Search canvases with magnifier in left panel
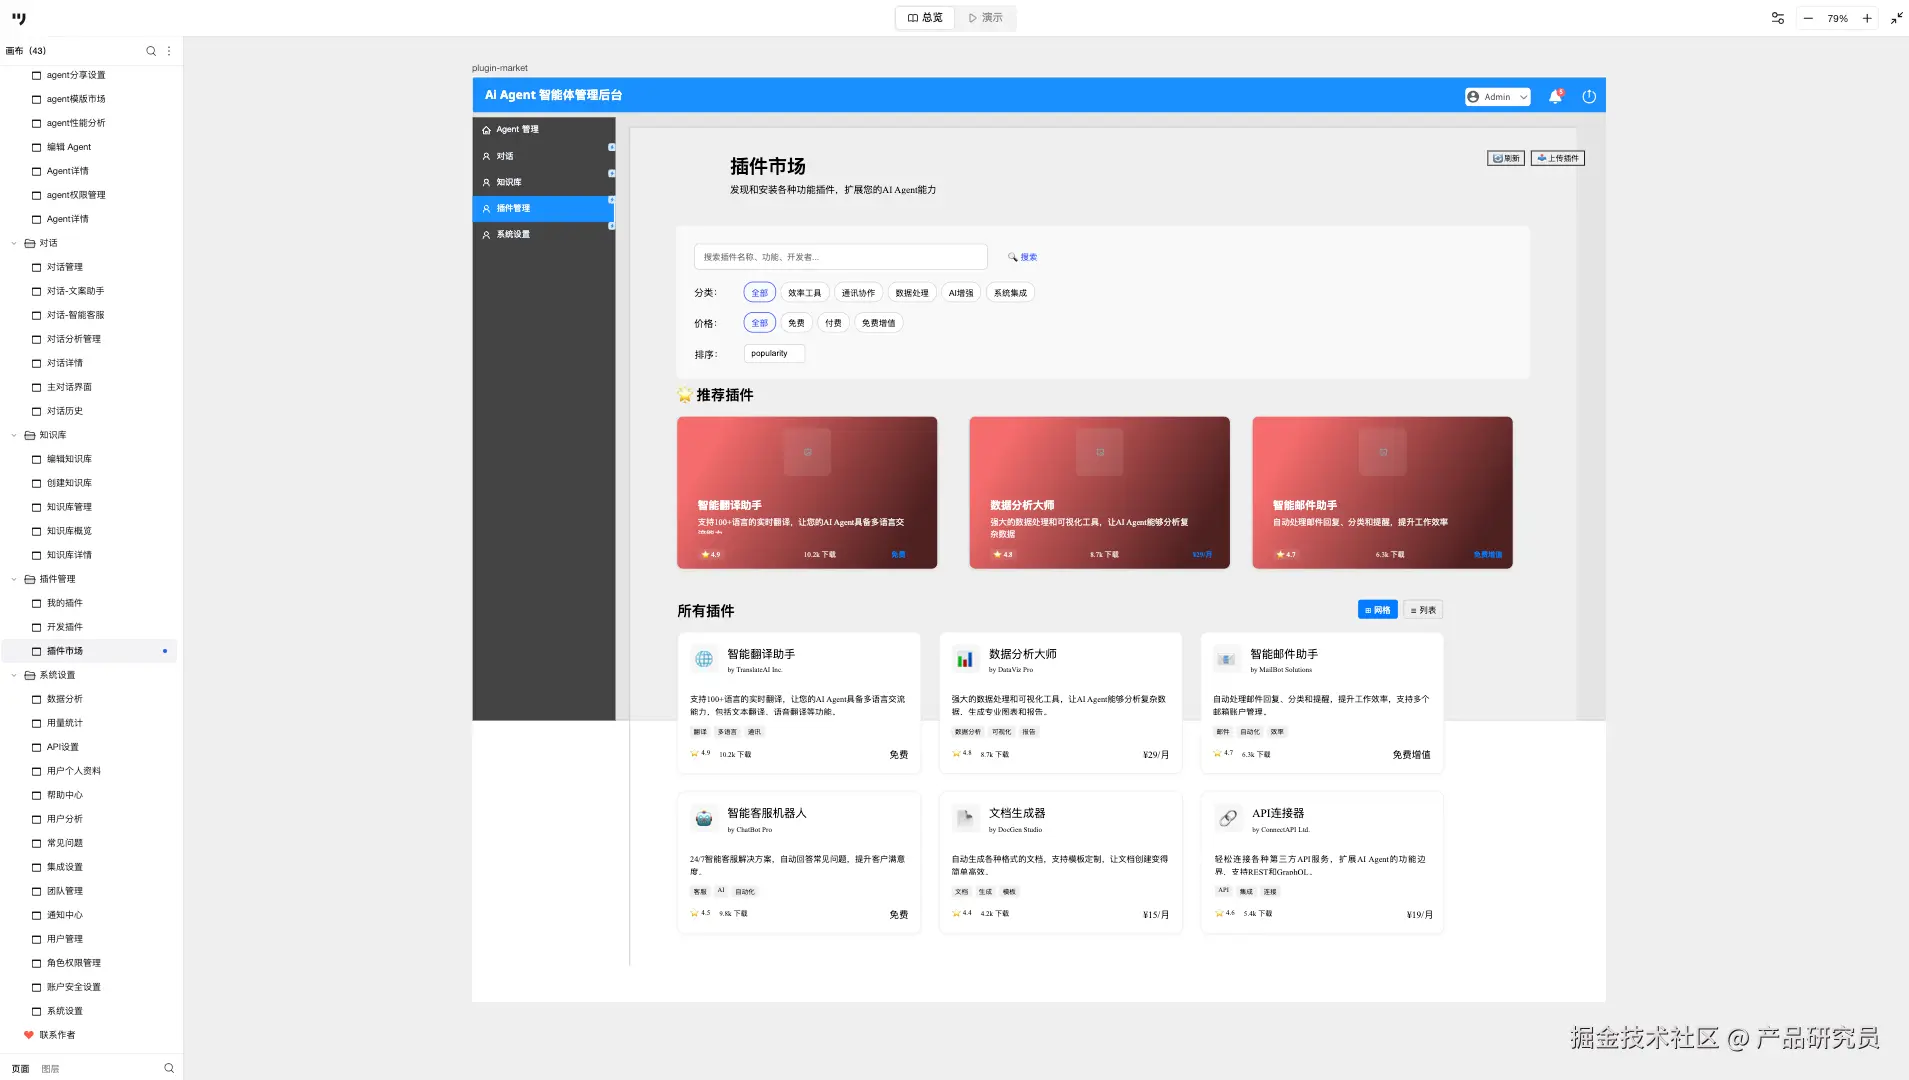1909x1080 pixels. tap(151, 51)
